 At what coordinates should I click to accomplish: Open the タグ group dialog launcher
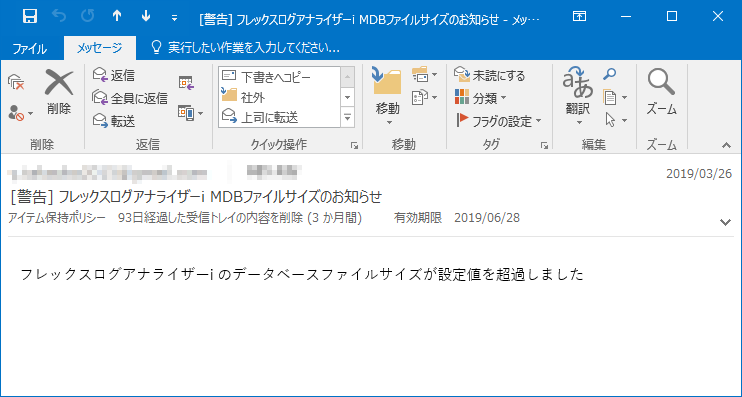click(544, 146)
